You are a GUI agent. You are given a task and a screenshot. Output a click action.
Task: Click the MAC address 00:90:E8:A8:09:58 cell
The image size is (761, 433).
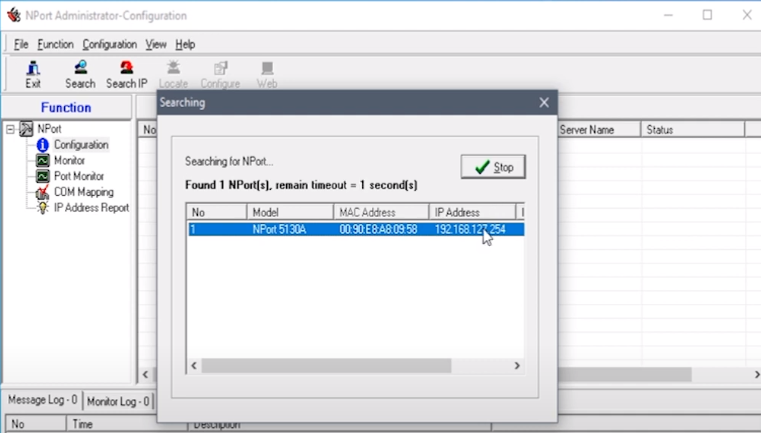378,229
